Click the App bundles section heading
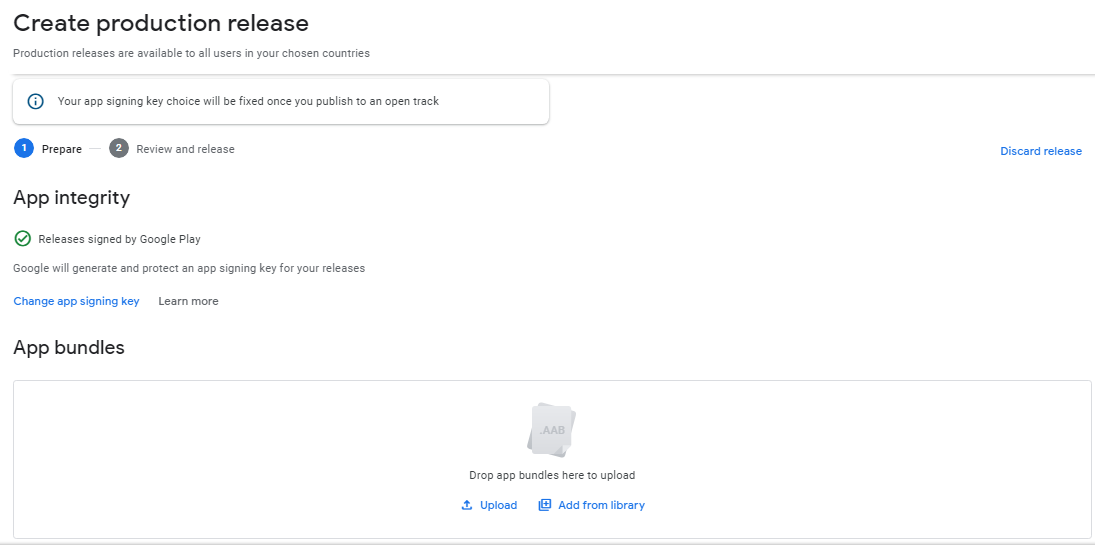 click(x=69, y=348)
